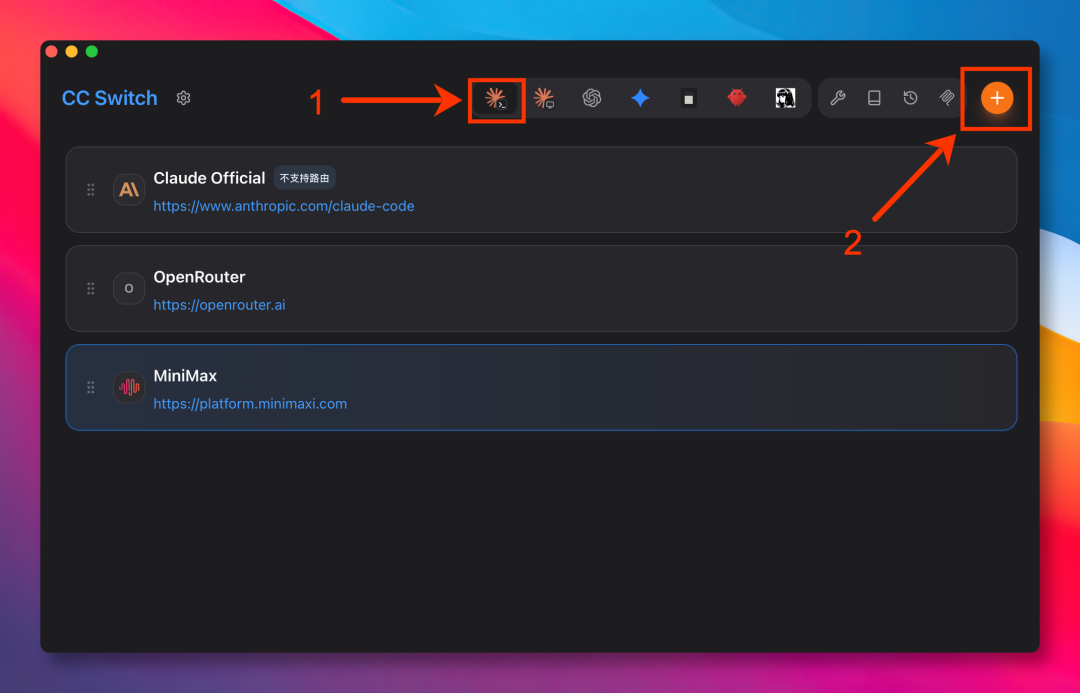Open the anthropic.com/claude-code link
Image resolution: width=1080 pixels, height=693 pixels.
pos(284,206)
